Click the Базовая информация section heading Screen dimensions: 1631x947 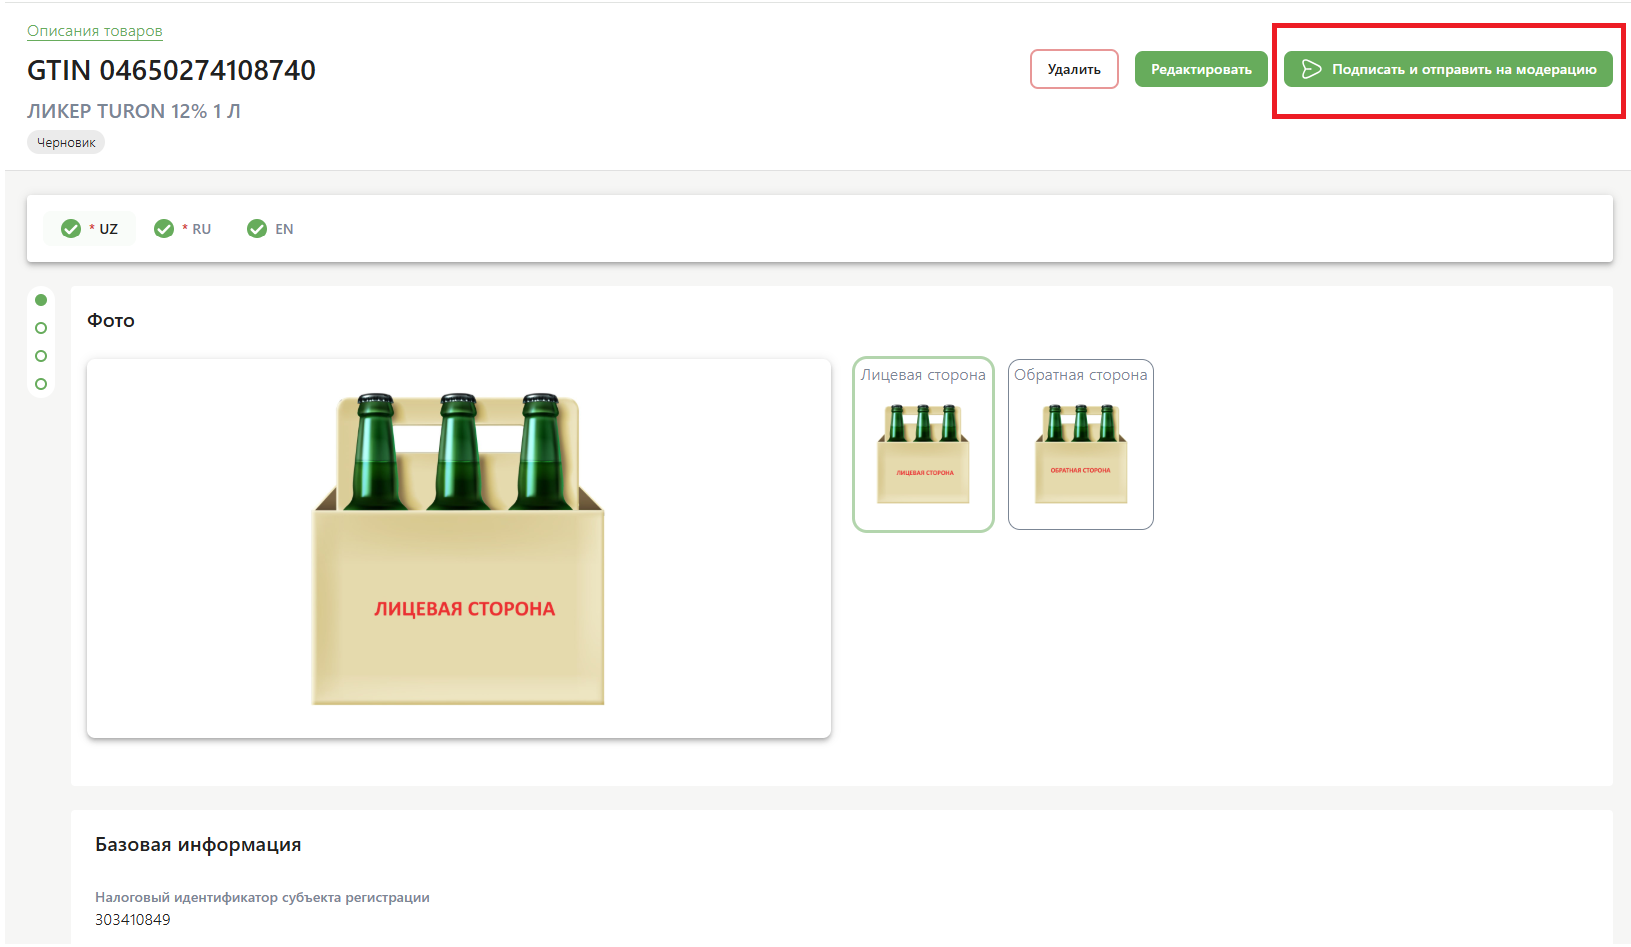pos(198,845)
